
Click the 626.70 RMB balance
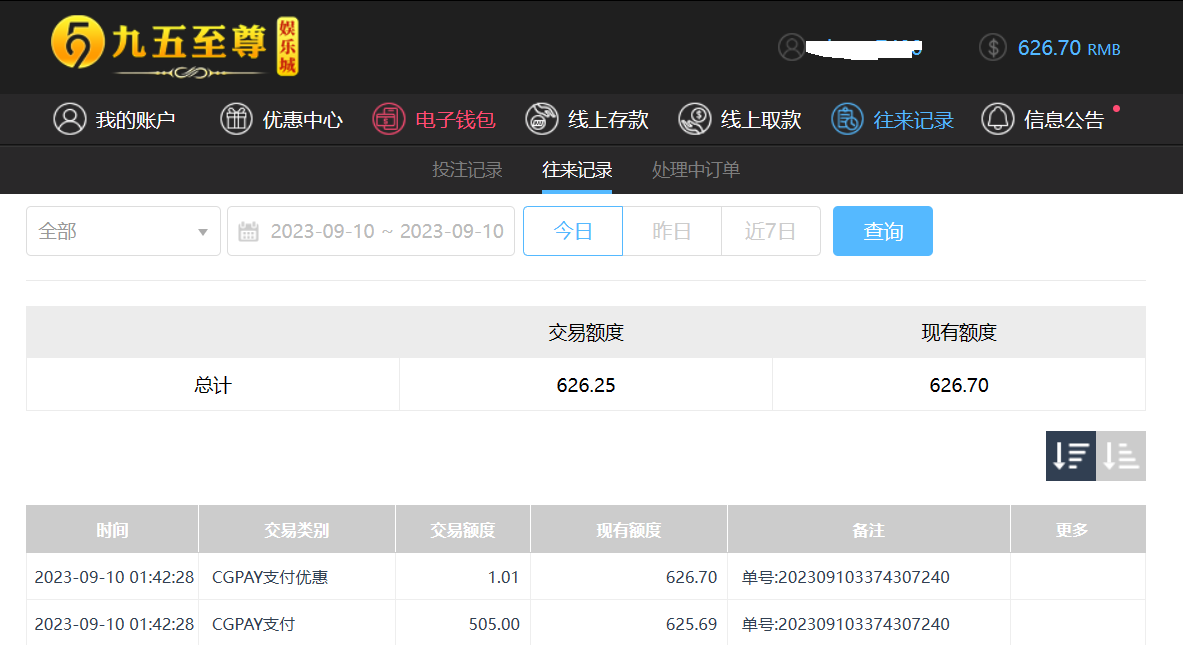[1069, 48]
